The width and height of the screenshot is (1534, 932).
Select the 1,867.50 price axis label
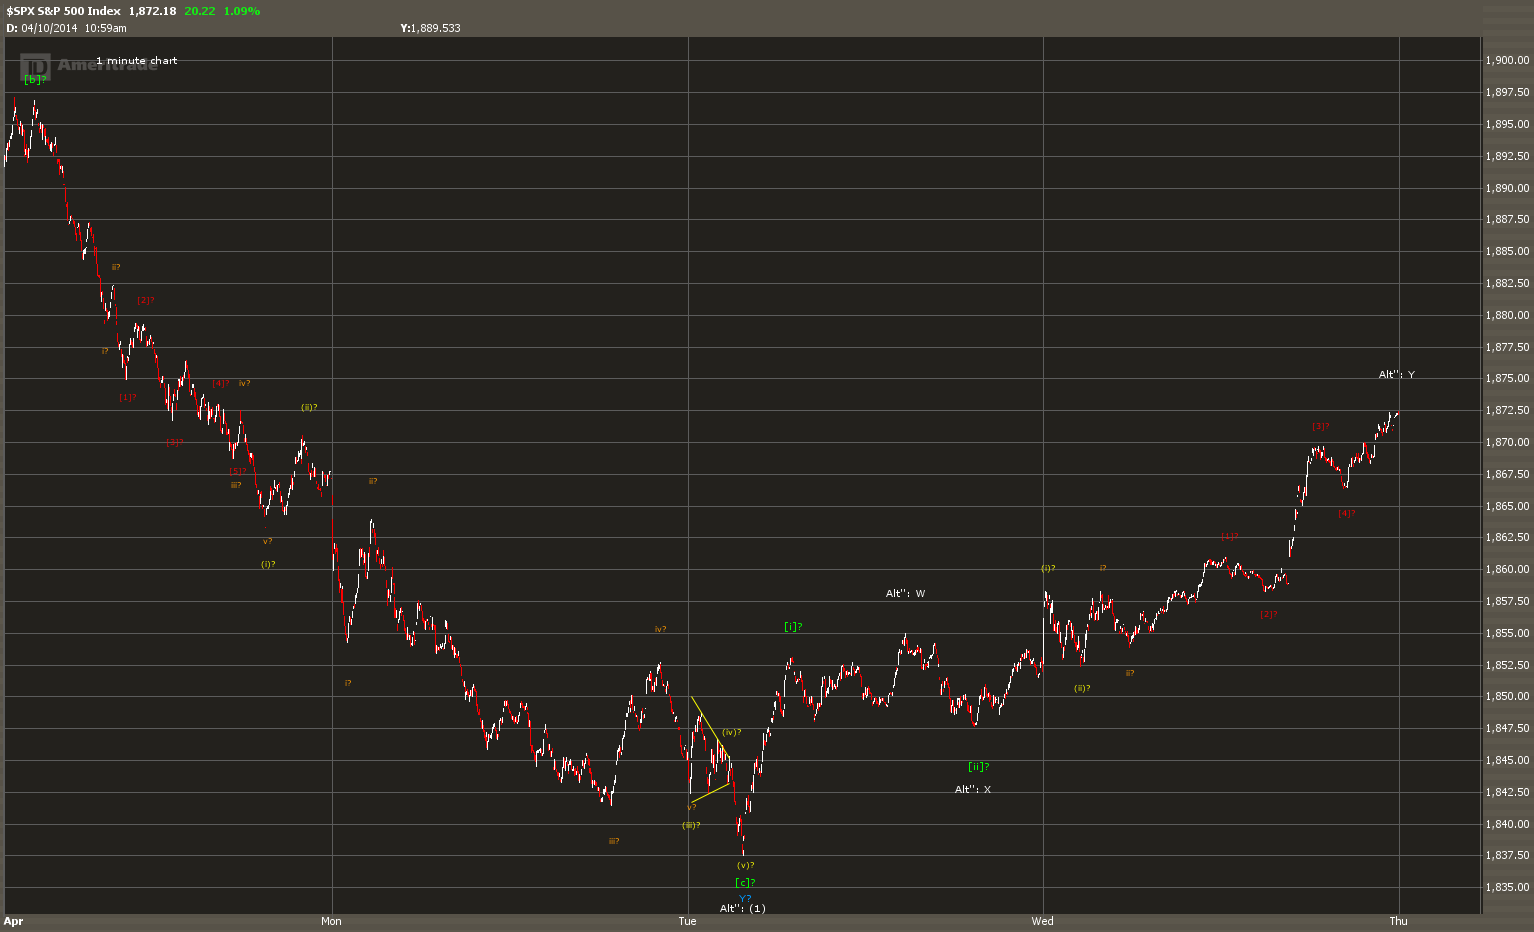click(x=1508, y=474)
